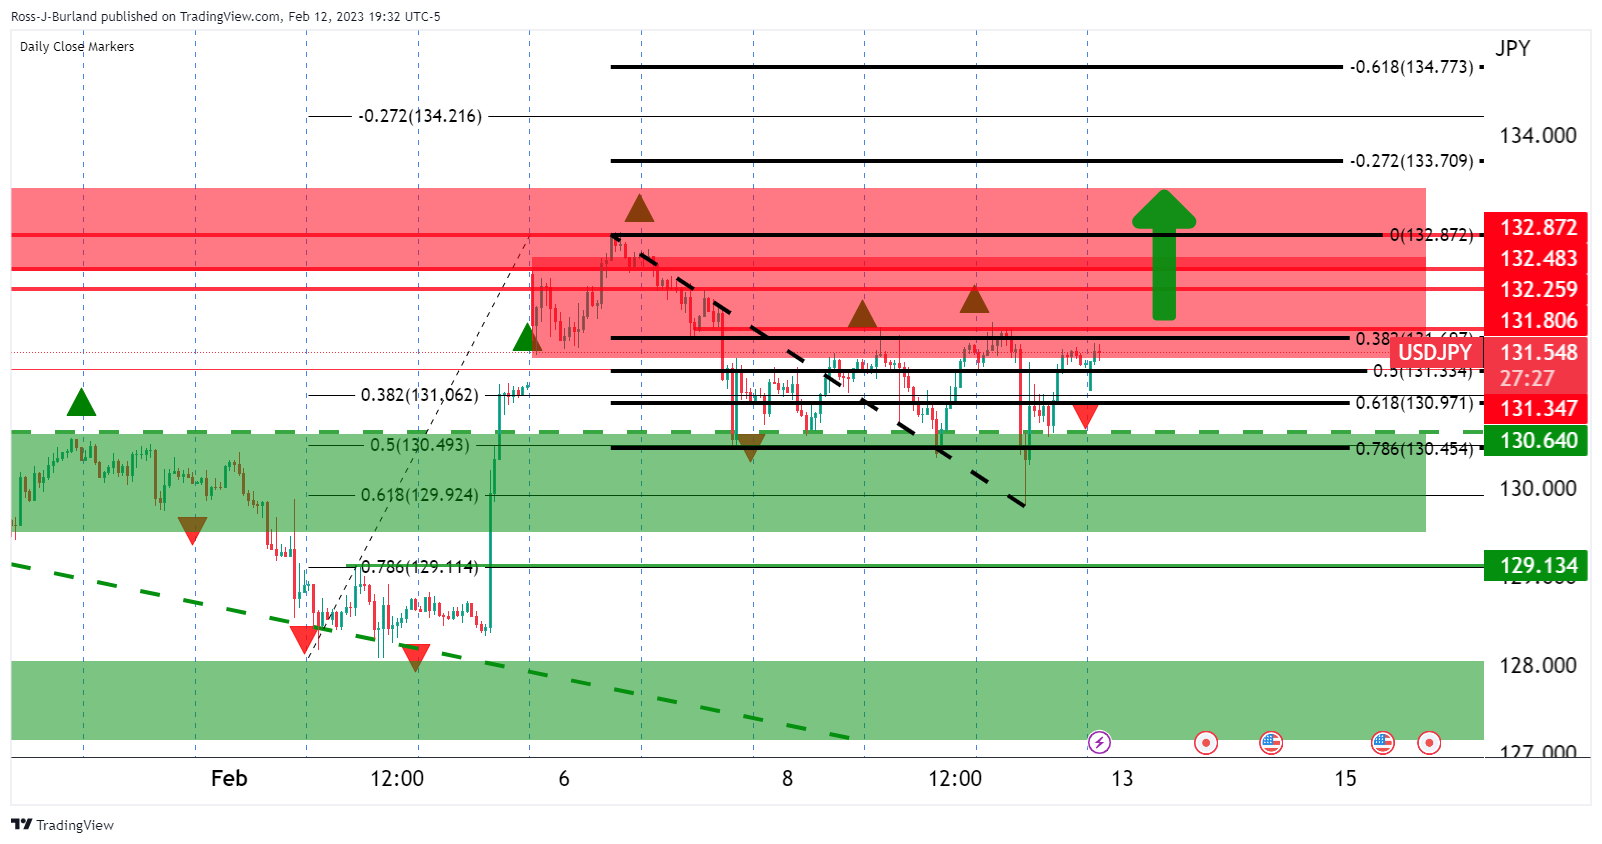Click the -0.272(134.216) Fibonacci label
This screenshot has height=844, width=1602.
click(420, 116)
